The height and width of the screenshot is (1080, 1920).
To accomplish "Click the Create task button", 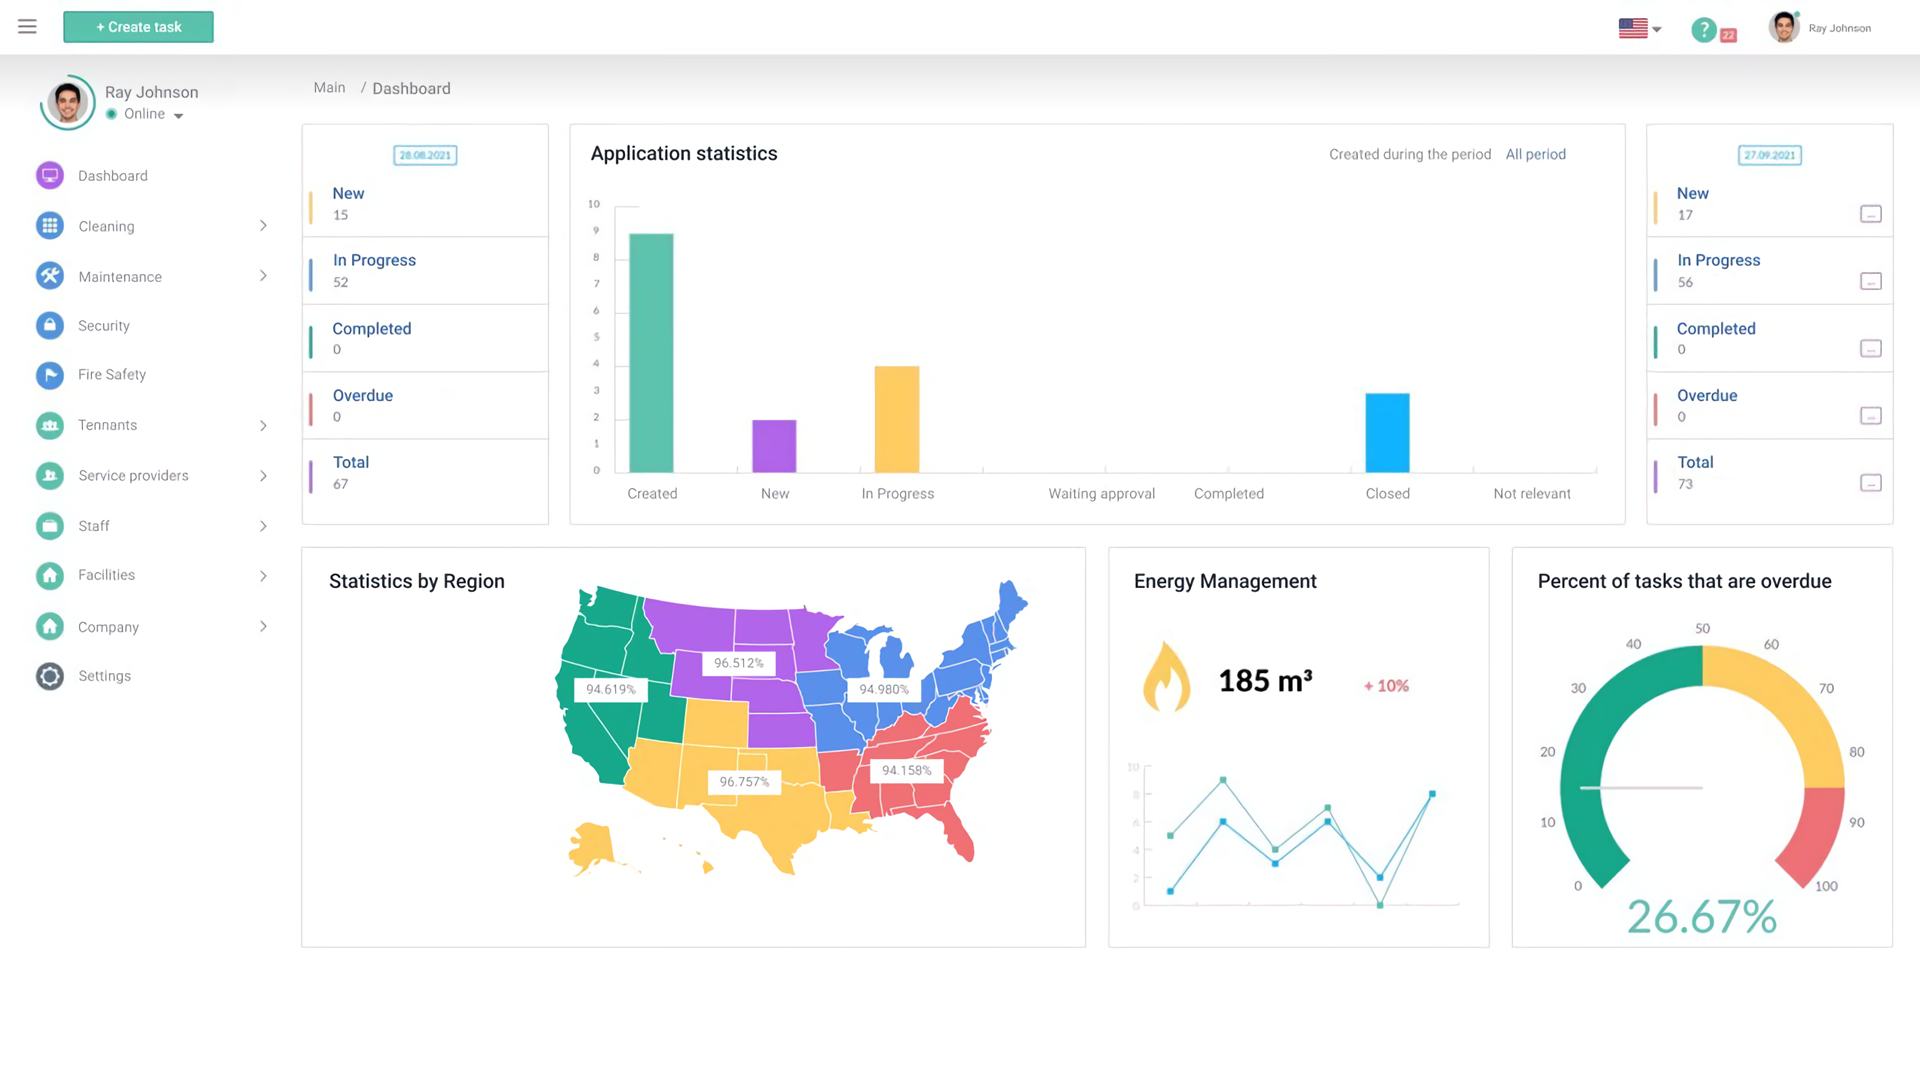I will (x=138, y=27).
